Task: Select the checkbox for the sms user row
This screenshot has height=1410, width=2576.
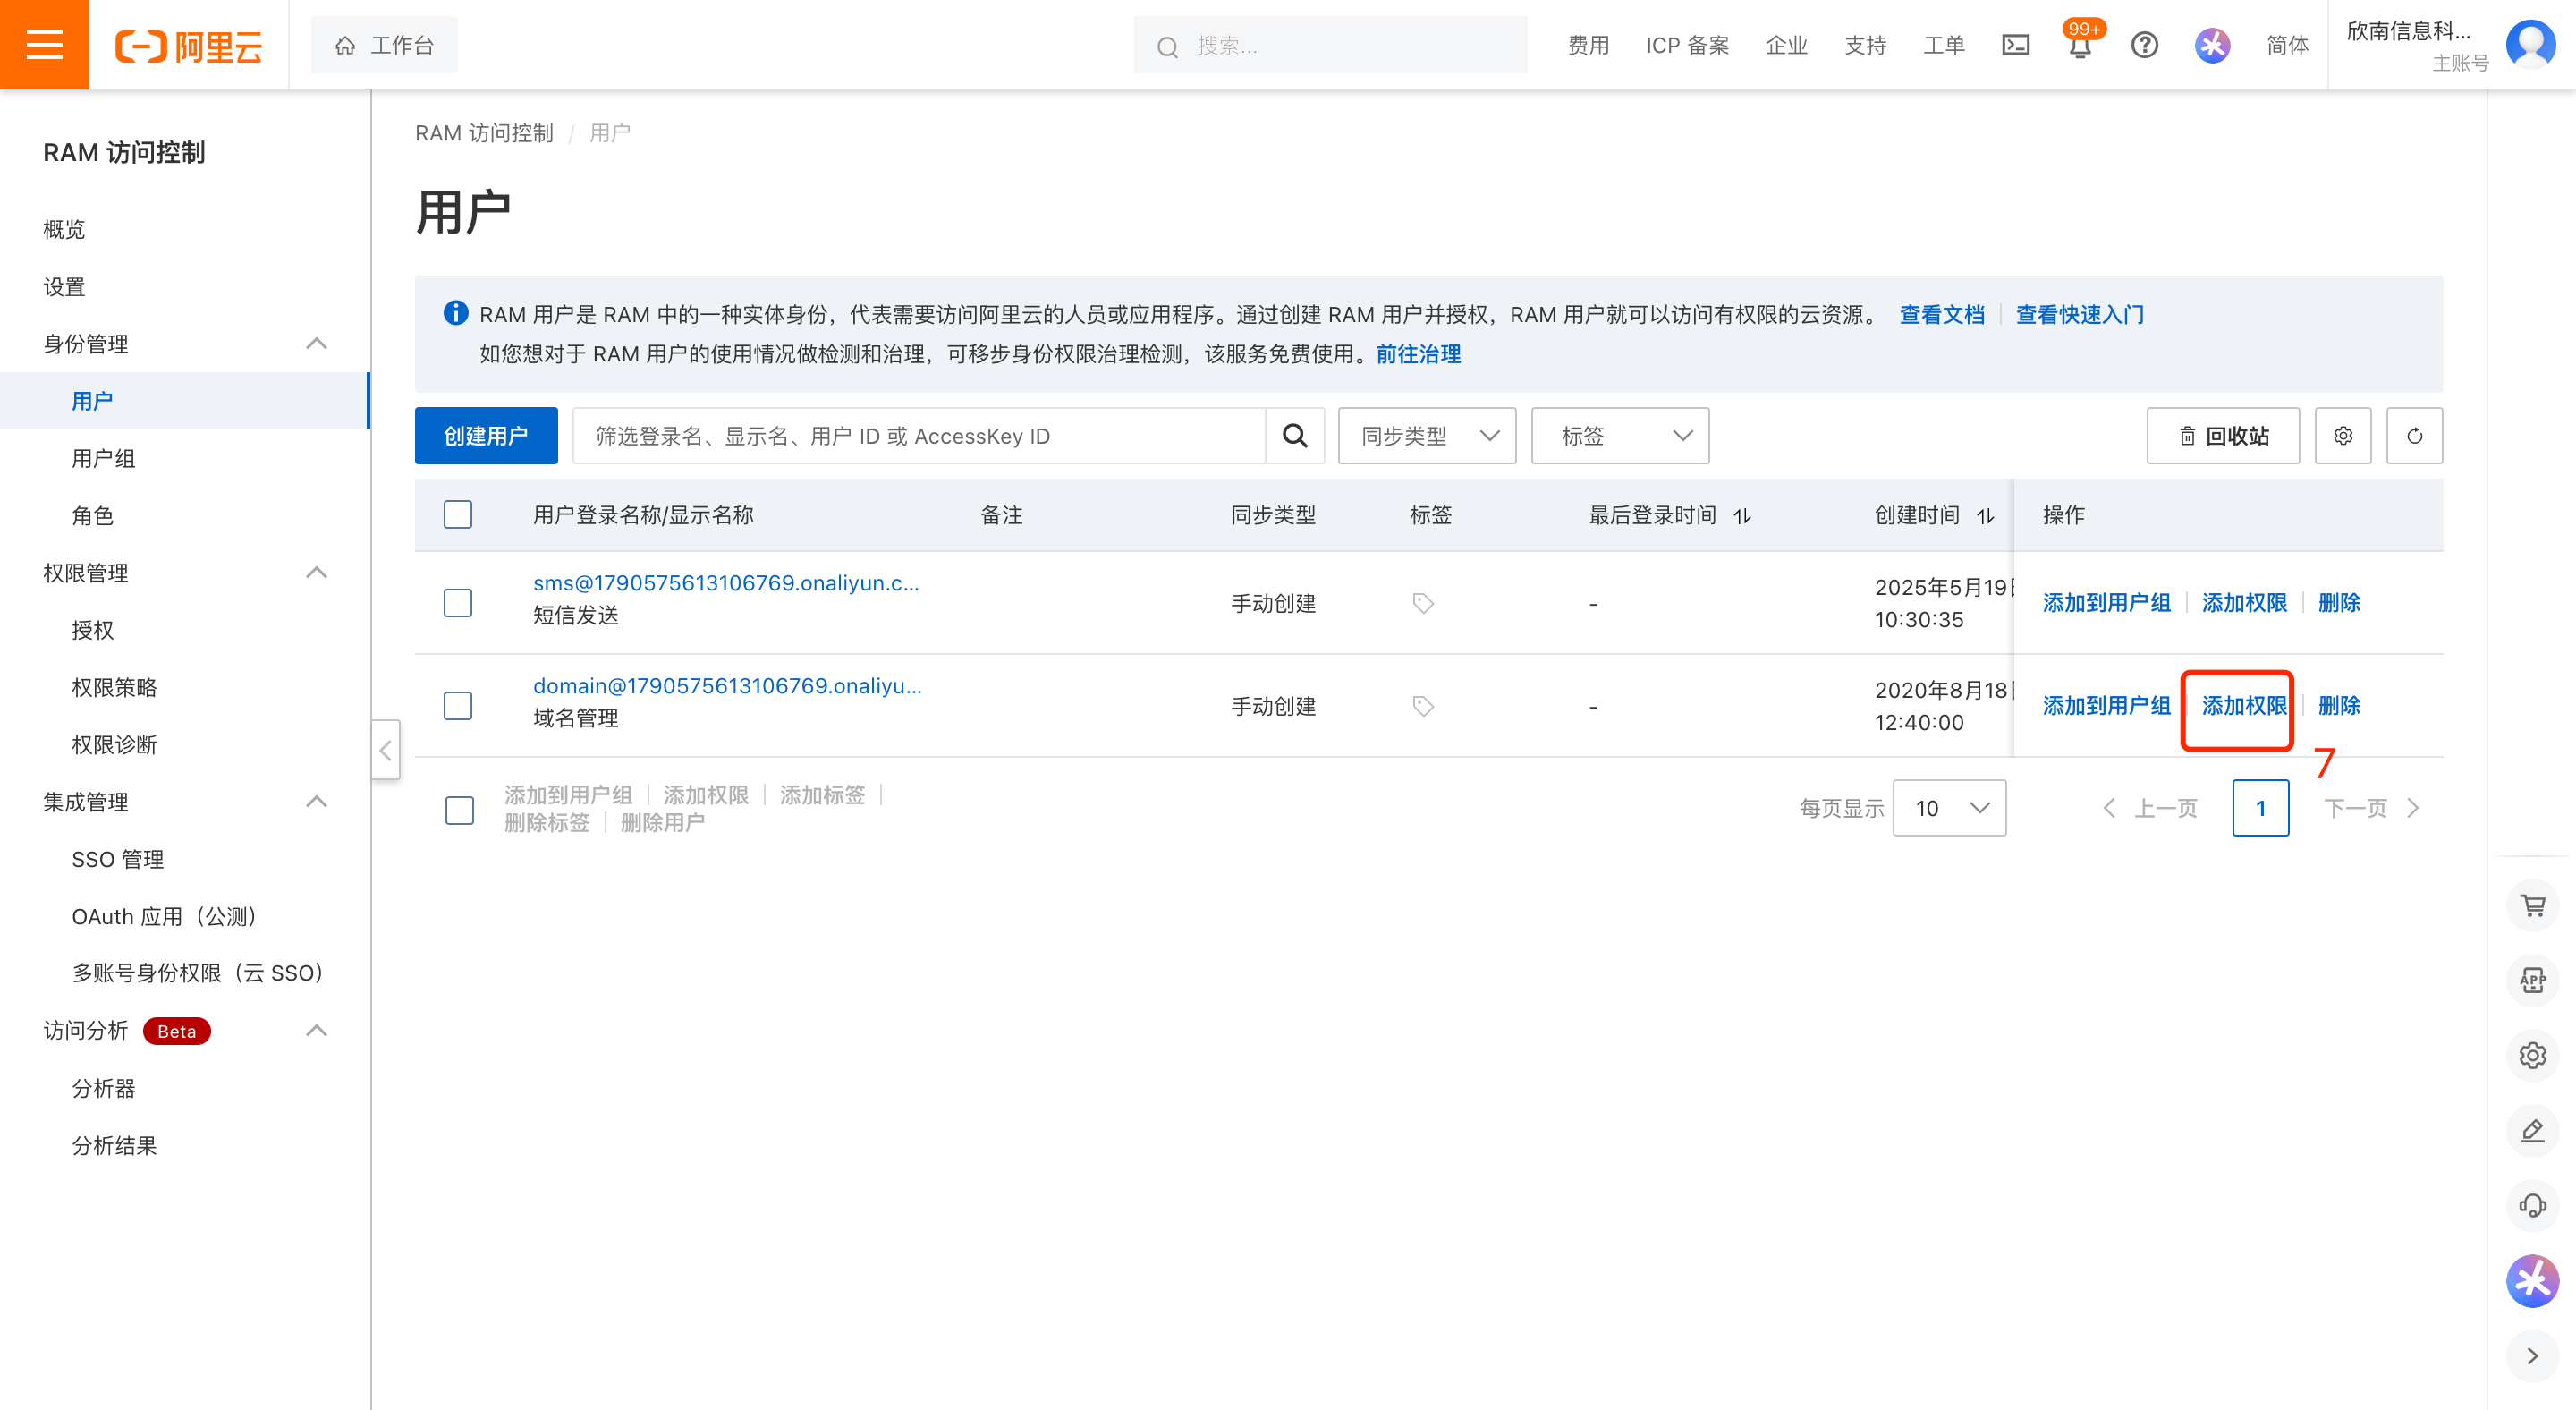Action: tap(458, 603)
